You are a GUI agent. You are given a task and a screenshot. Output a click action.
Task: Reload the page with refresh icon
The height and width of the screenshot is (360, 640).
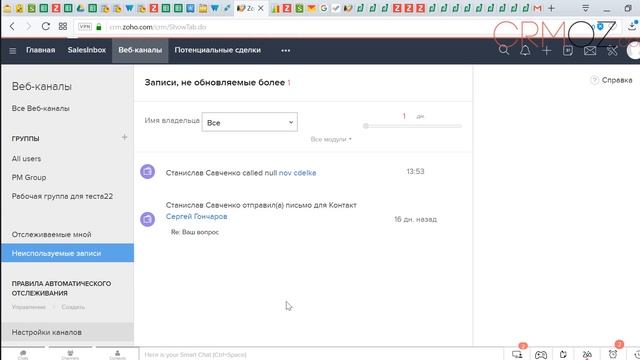tap(46, 27)
